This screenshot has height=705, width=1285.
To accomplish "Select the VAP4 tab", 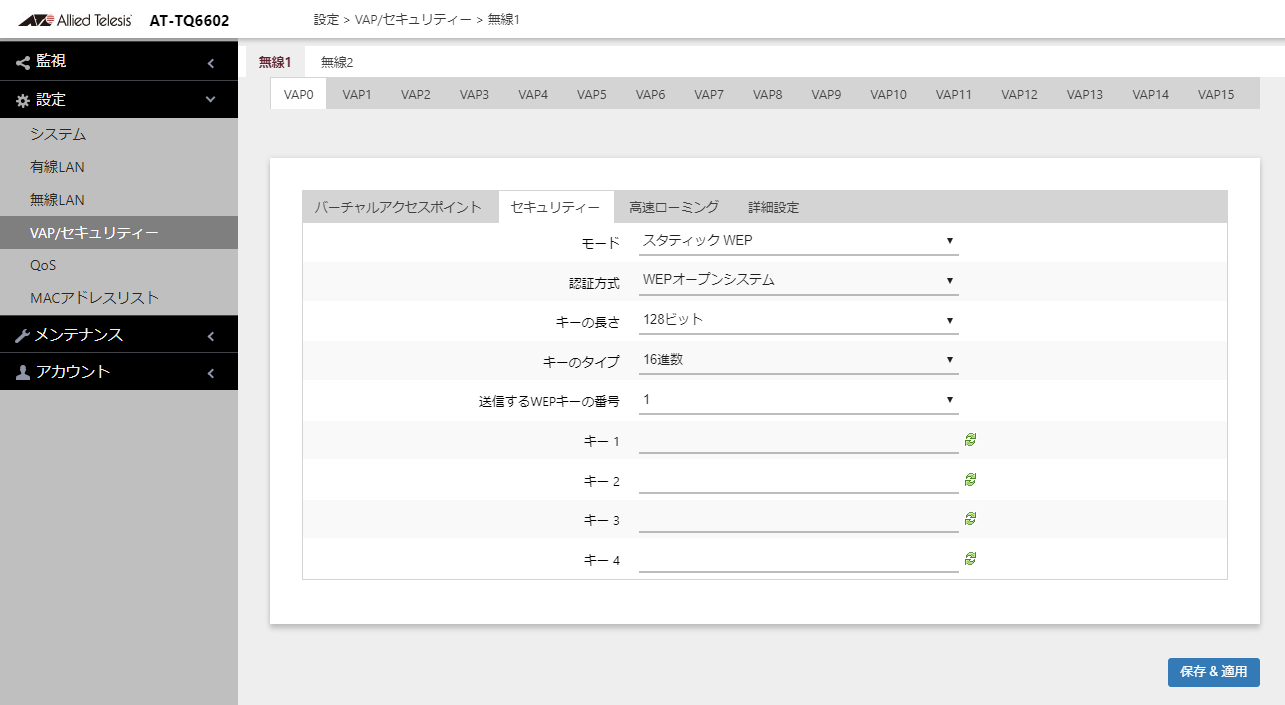I will [x=533, y=95].
